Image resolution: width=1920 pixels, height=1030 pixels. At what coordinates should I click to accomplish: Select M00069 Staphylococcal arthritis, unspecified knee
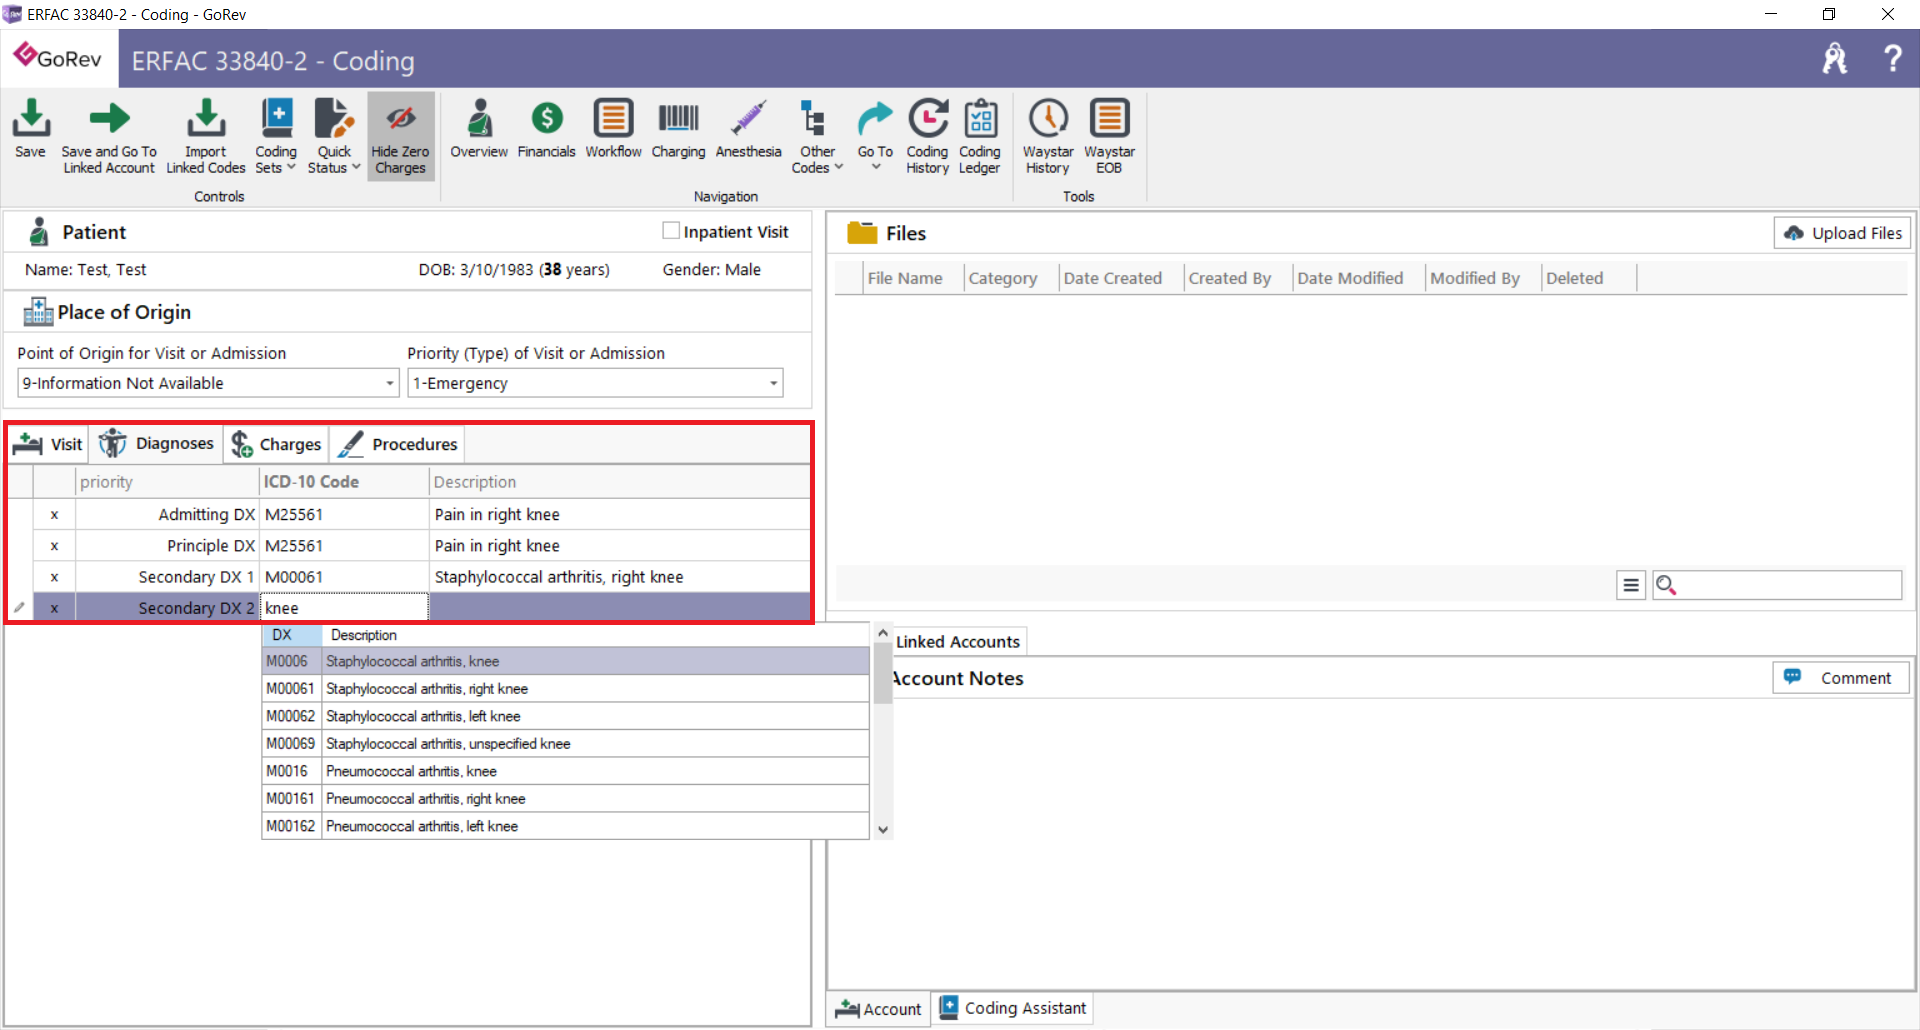tap(565, 744)
